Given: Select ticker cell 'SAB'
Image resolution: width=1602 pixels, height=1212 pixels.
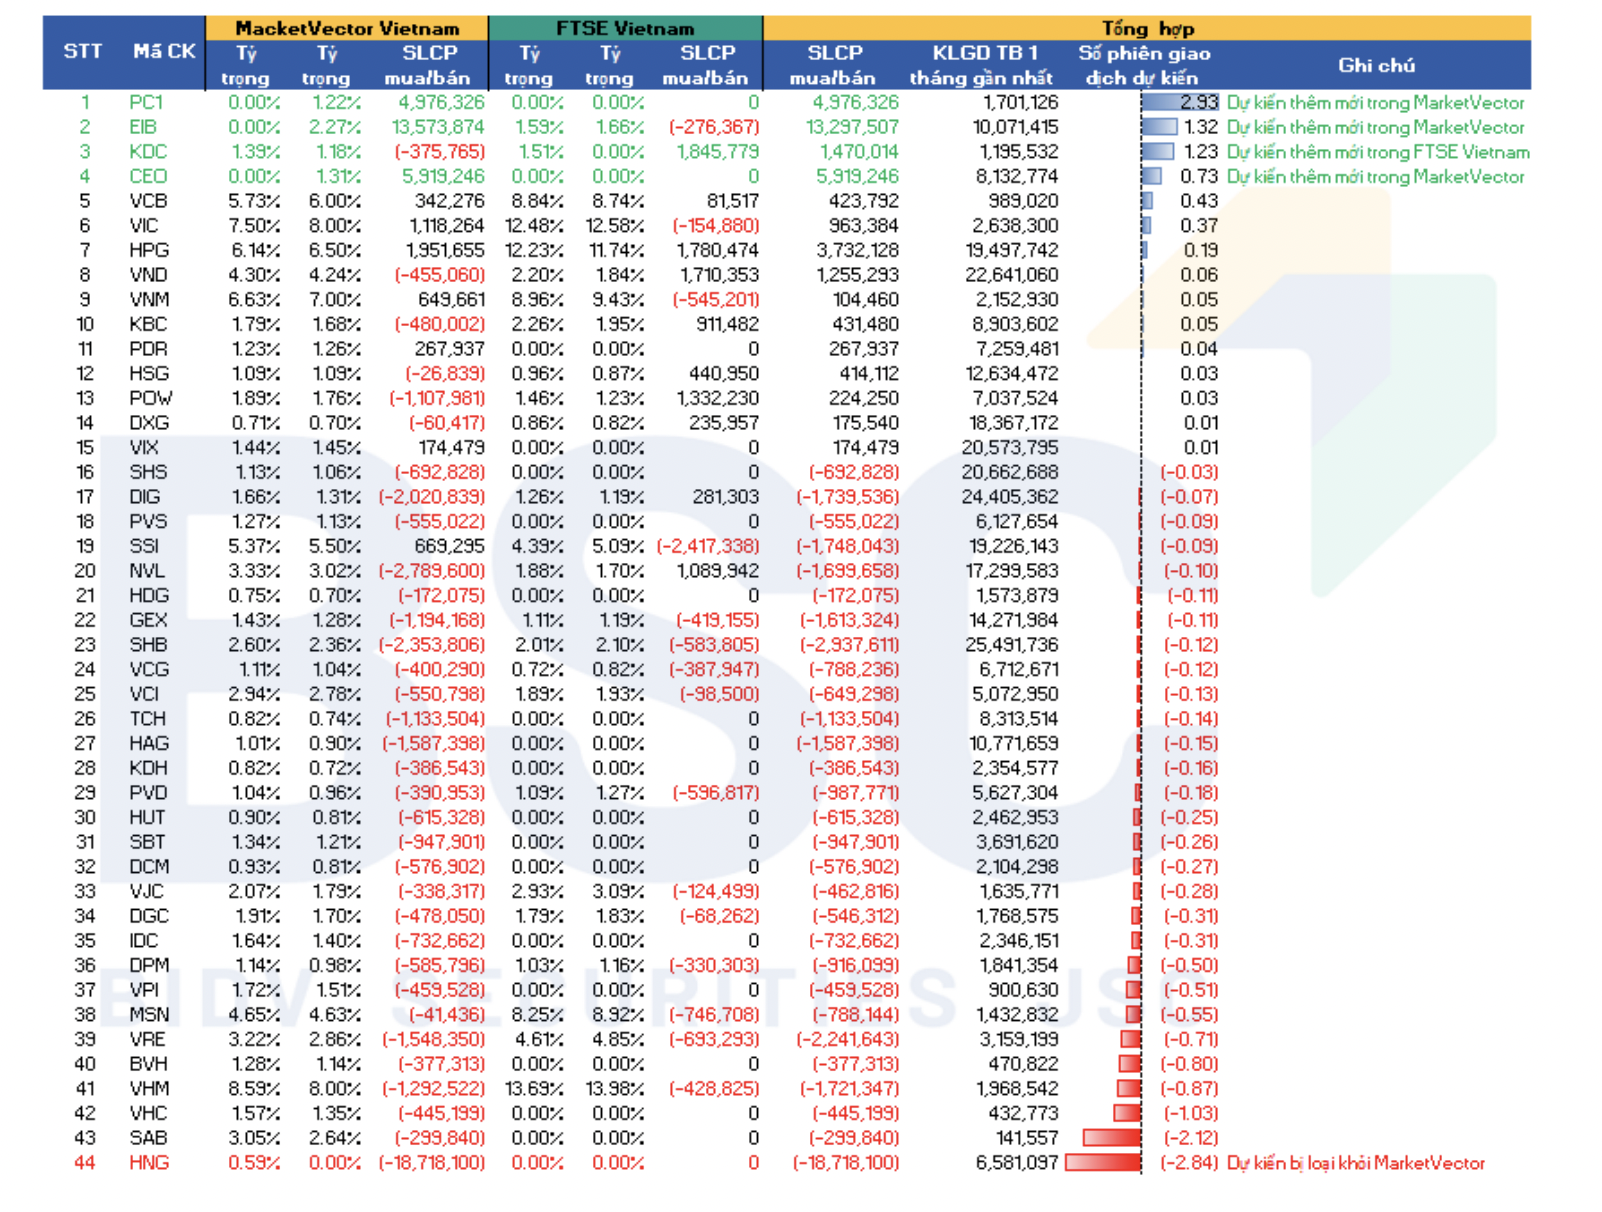Looking at the screenshot, I should click(148, 1138).
